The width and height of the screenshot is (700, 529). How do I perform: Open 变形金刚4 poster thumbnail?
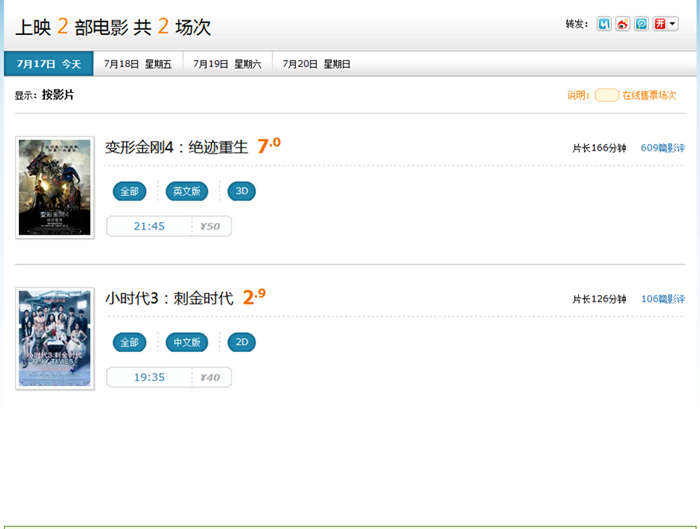[55, 187]
